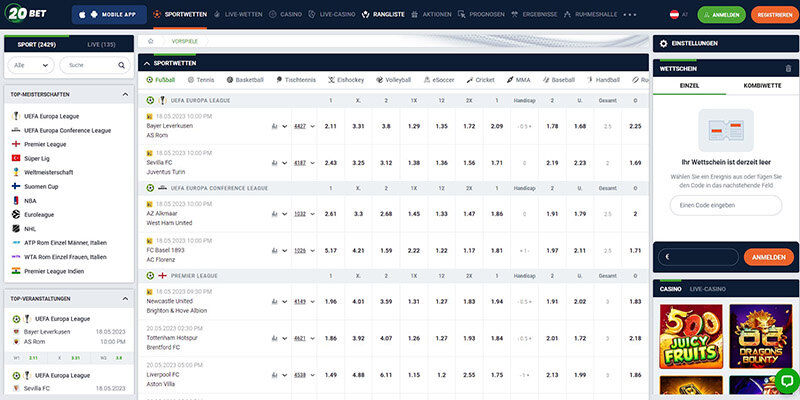
Task: Click the euro stake amount field
Action: tap(698, 257)
